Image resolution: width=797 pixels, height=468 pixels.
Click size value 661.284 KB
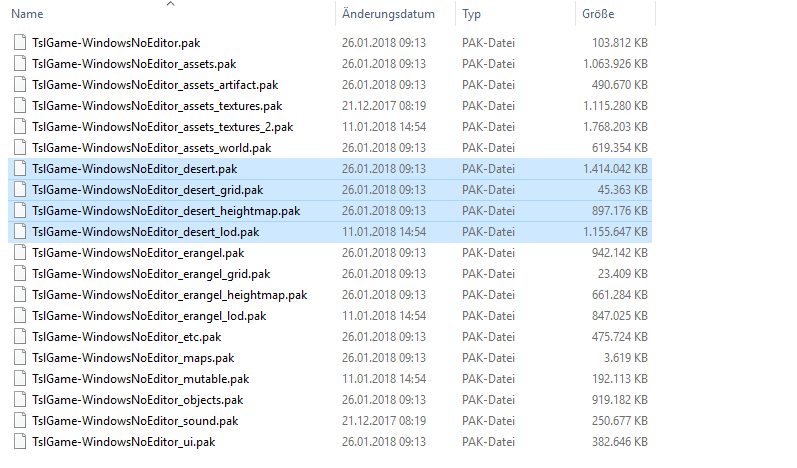(620, 295)
